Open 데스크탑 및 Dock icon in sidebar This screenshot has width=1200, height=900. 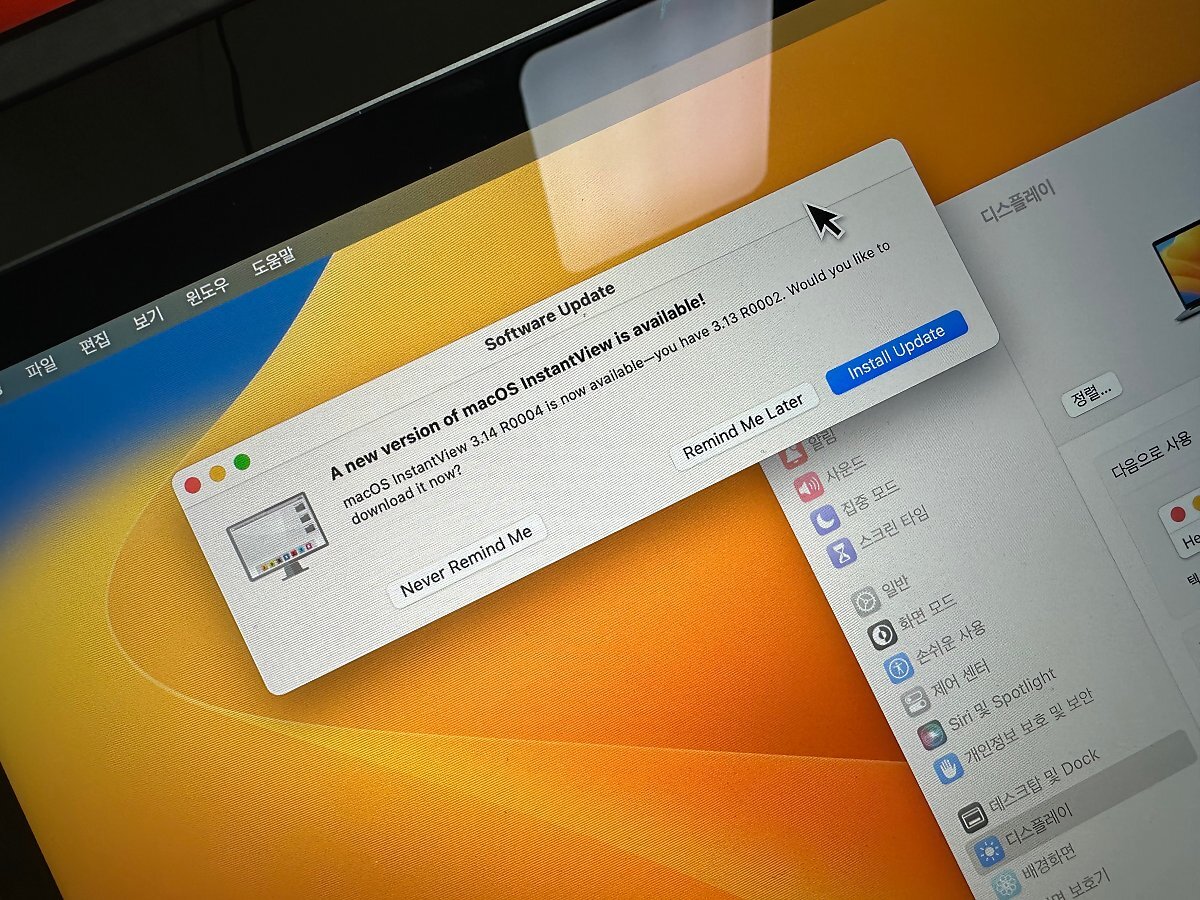click(x=972, y=819)
